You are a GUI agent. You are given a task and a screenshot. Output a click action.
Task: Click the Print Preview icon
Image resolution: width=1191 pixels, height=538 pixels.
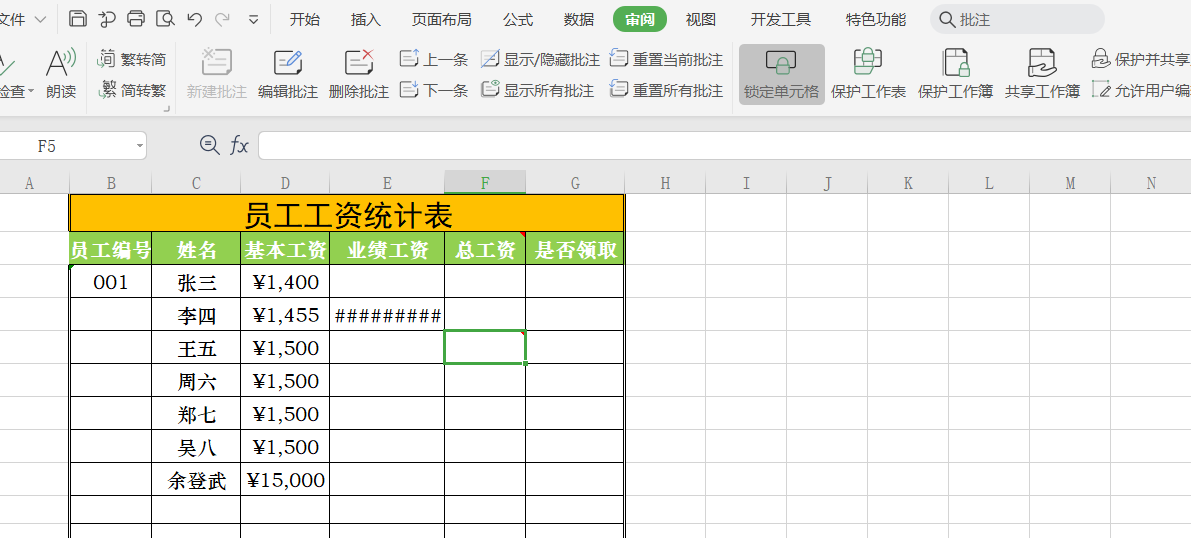165,19
